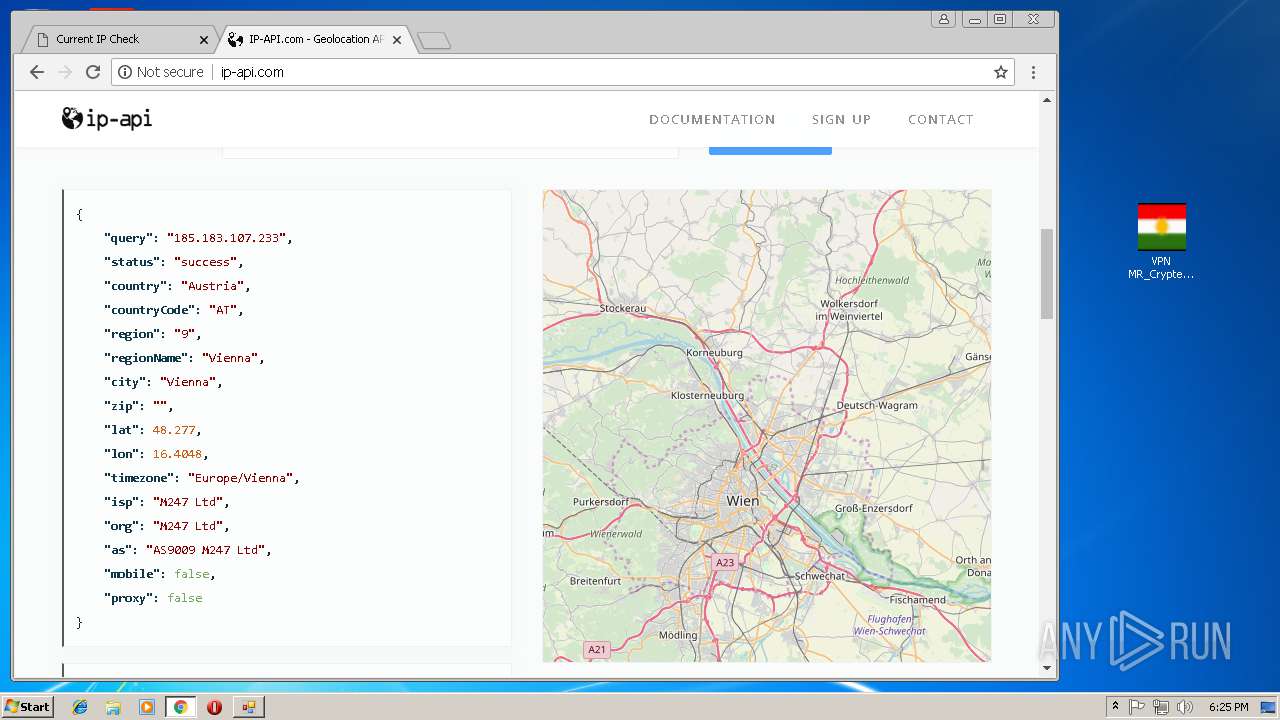Click the scrollbar down arrow
Image resolution: width=1280 pixels, height=720 pixels.
[1047, 668]
